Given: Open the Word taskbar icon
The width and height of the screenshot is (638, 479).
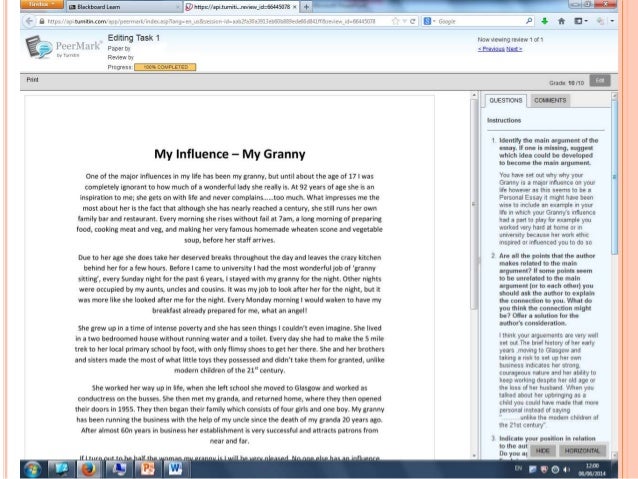Looking at the screenshot, I should 175,469.
